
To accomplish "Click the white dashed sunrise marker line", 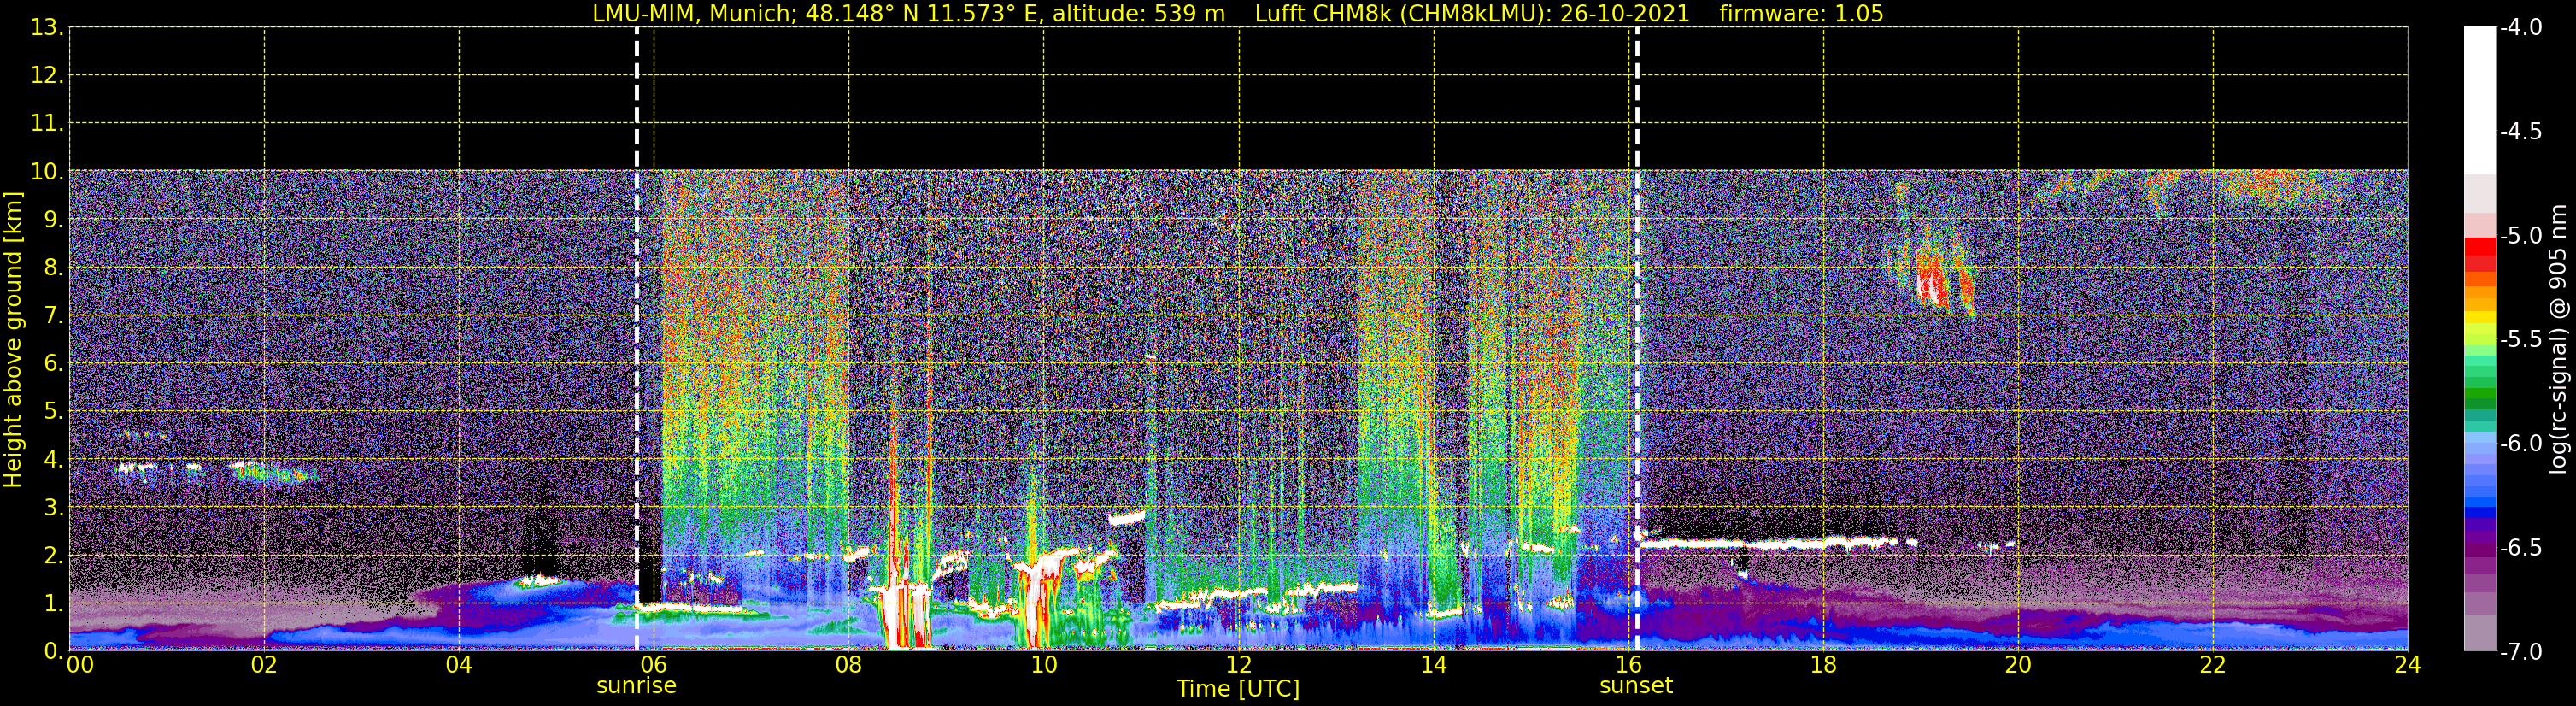I will [637, 339].
